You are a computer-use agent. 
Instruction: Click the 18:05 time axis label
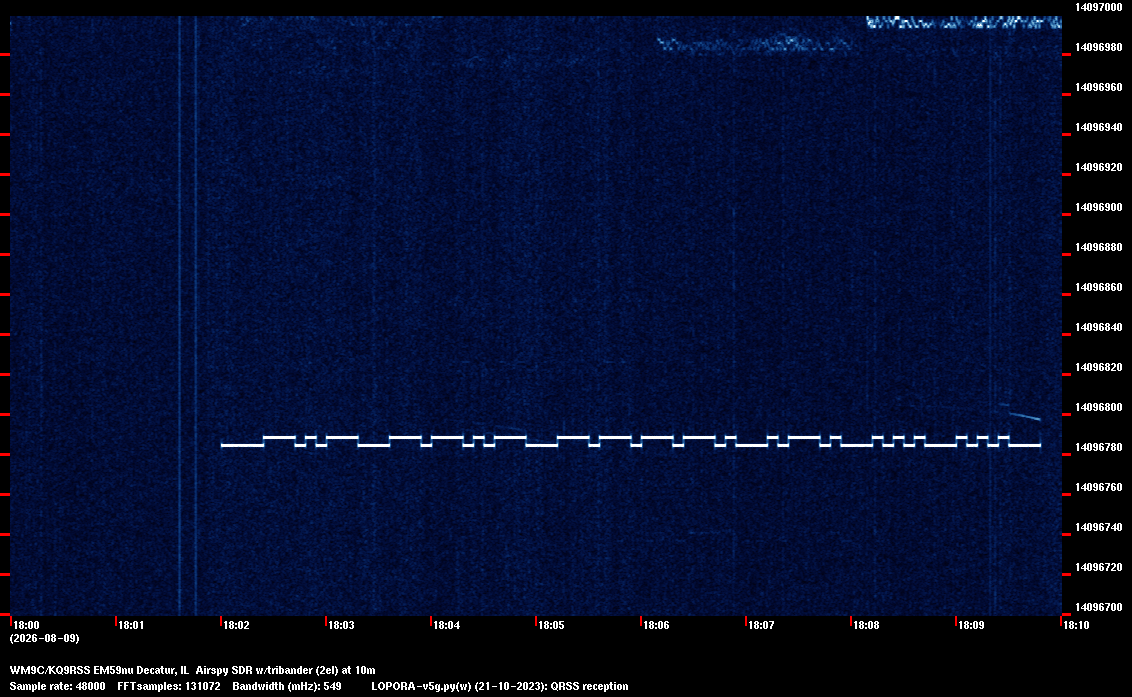552,625
